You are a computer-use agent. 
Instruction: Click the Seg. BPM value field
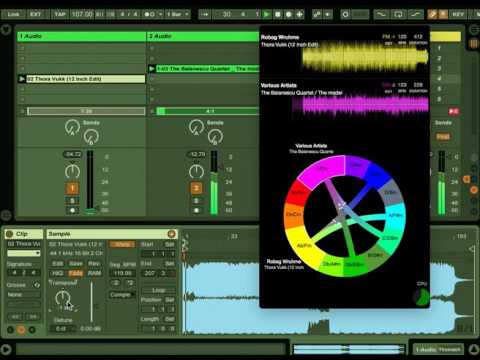click(122, 273)
